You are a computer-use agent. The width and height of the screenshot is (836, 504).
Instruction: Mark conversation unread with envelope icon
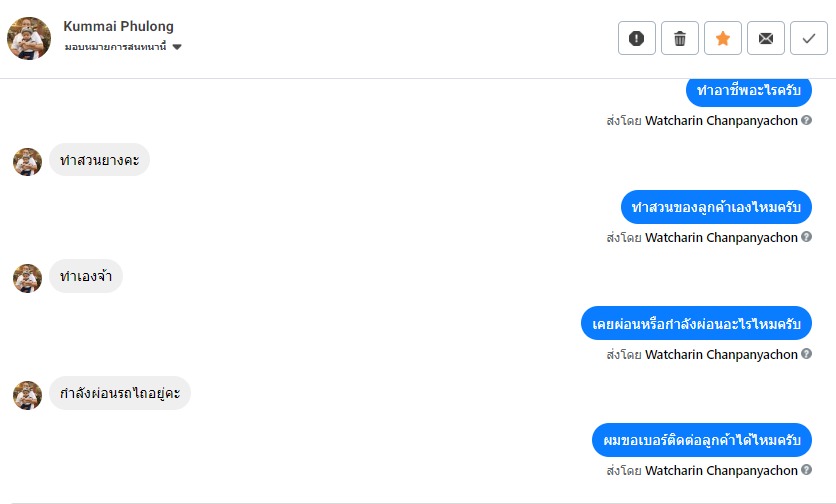(x=766, y=39)
